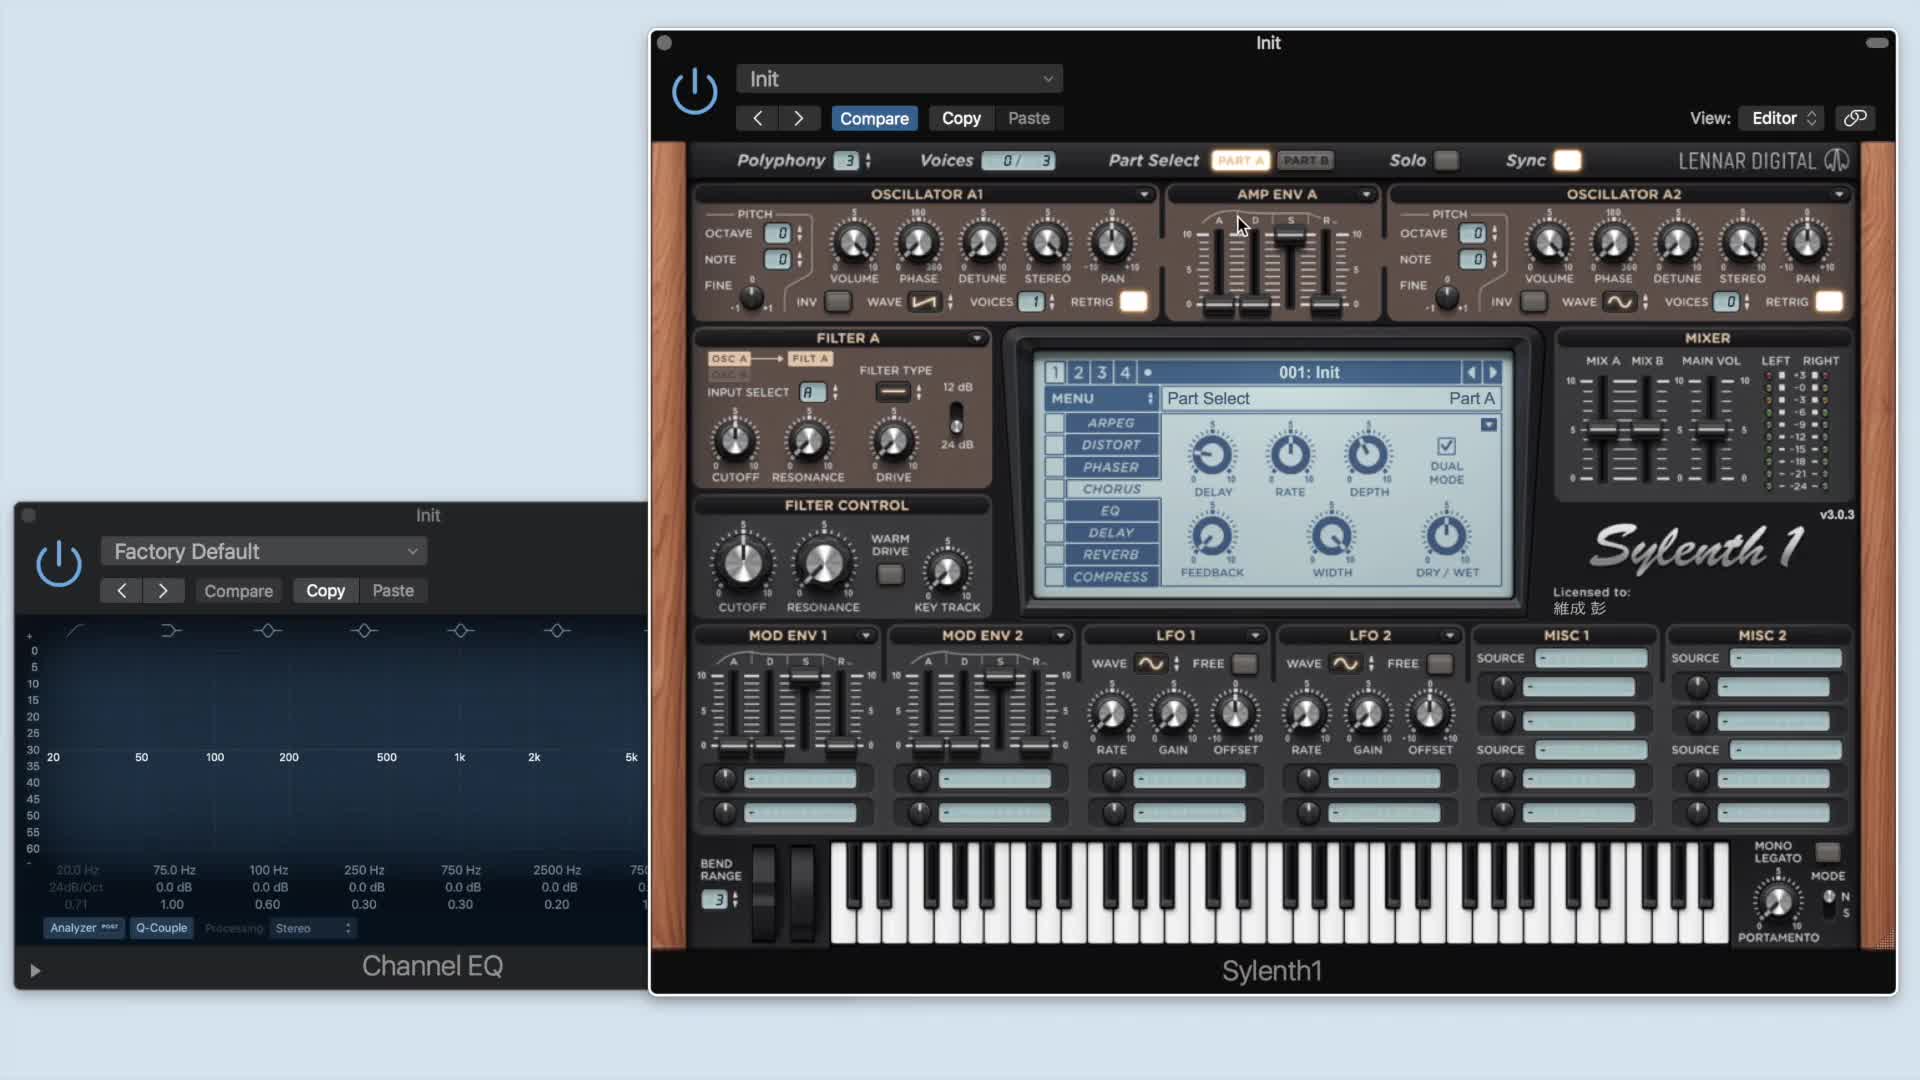The image size is (1920, 1080).
Task: Toggle the Solo switch
Action: click(1446, 160)
